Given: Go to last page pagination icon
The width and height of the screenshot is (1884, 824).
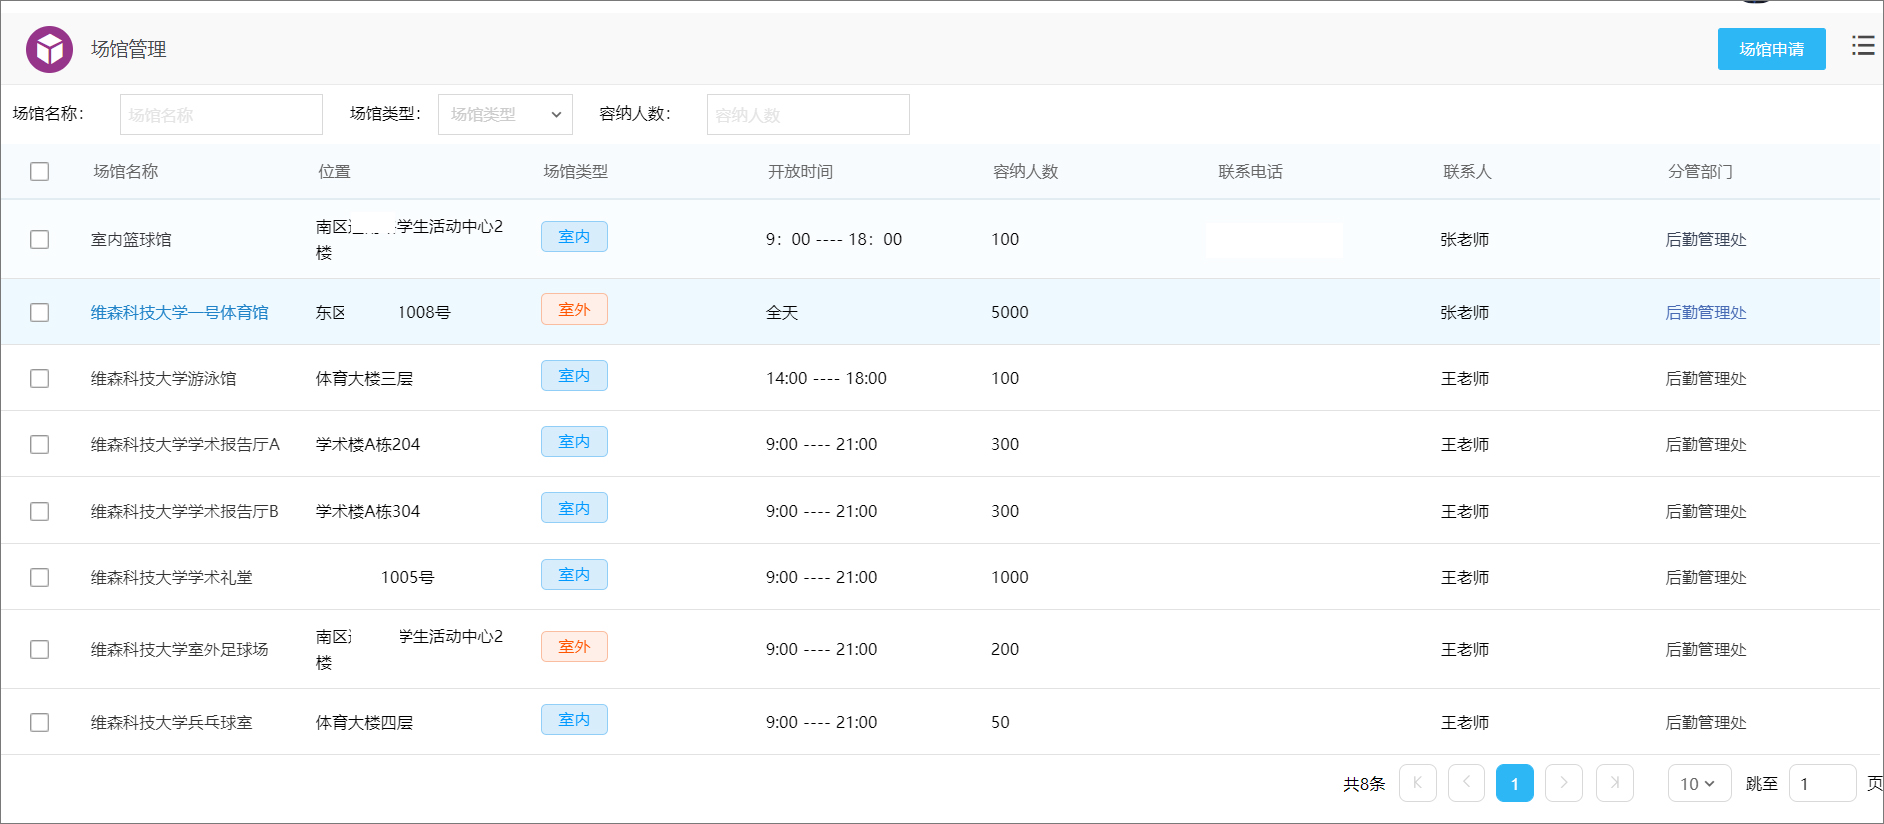Looking at the screenshot, I should (1614, 783).
